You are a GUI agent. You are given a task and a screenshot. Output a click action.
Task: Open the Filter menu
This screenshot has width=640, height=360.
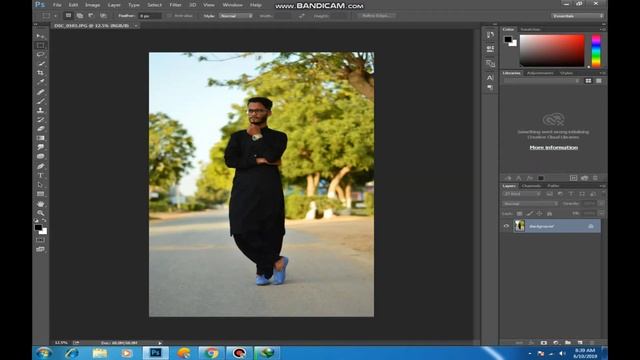(x=175, y=5)
